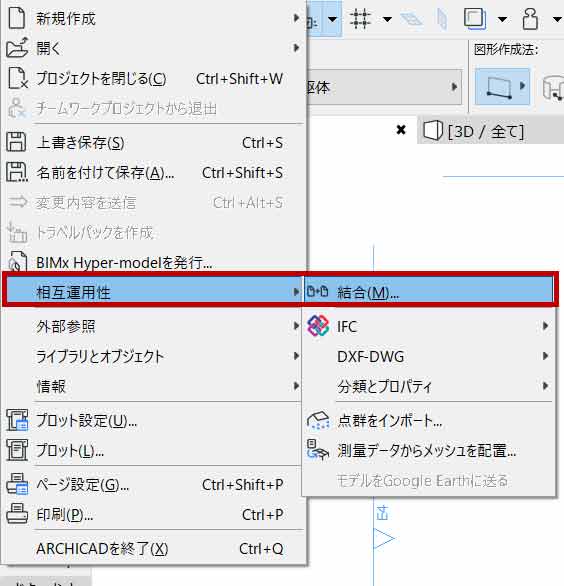Expand the arrow next to 新規作成
This screenshot has width=564, height=586.
[x=296, y=18]
